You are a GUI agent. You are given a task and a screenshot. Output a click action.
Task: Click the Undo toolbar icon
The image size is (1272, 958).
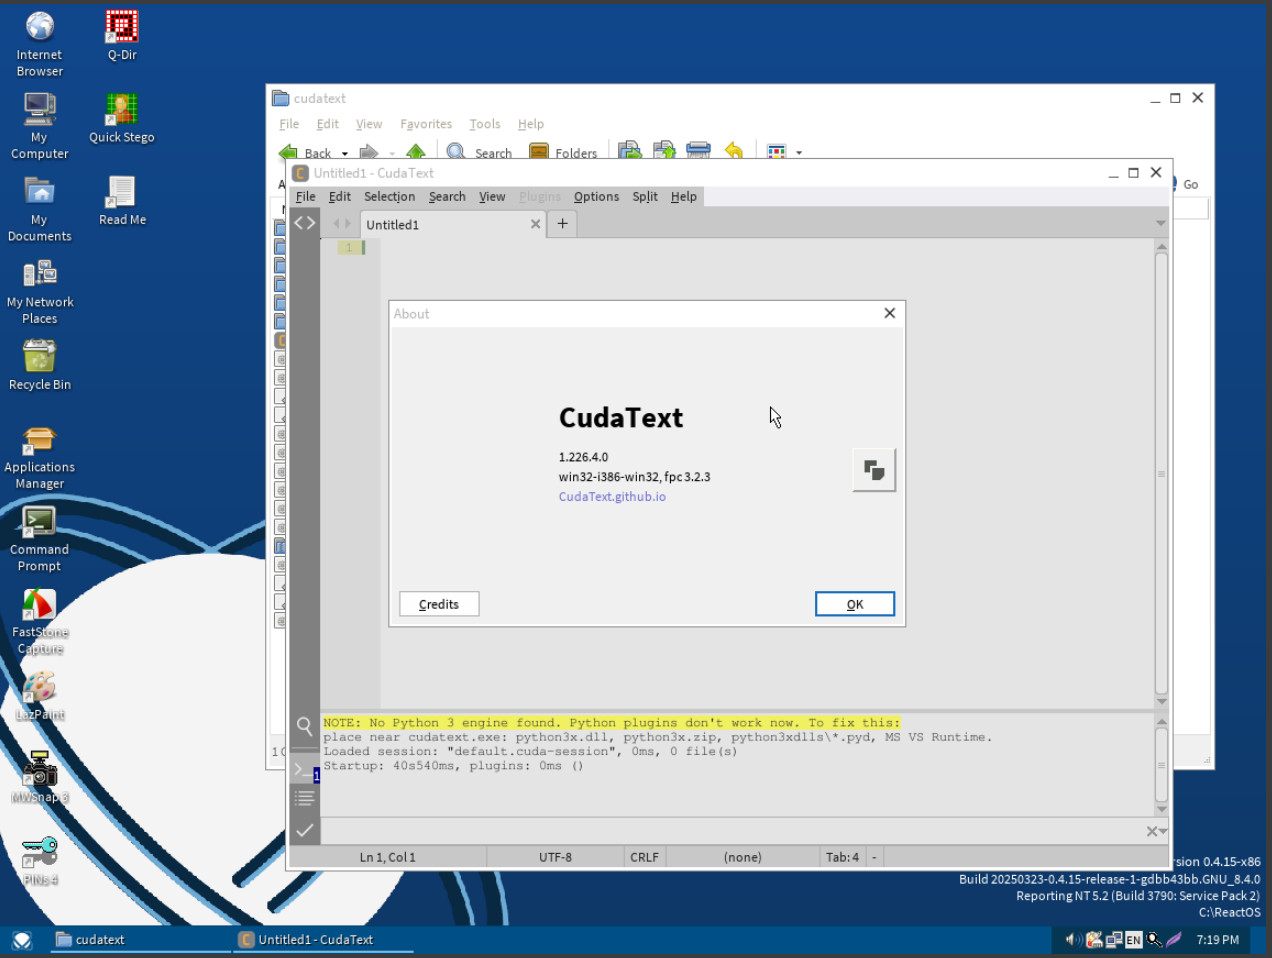tap(733, 151)
